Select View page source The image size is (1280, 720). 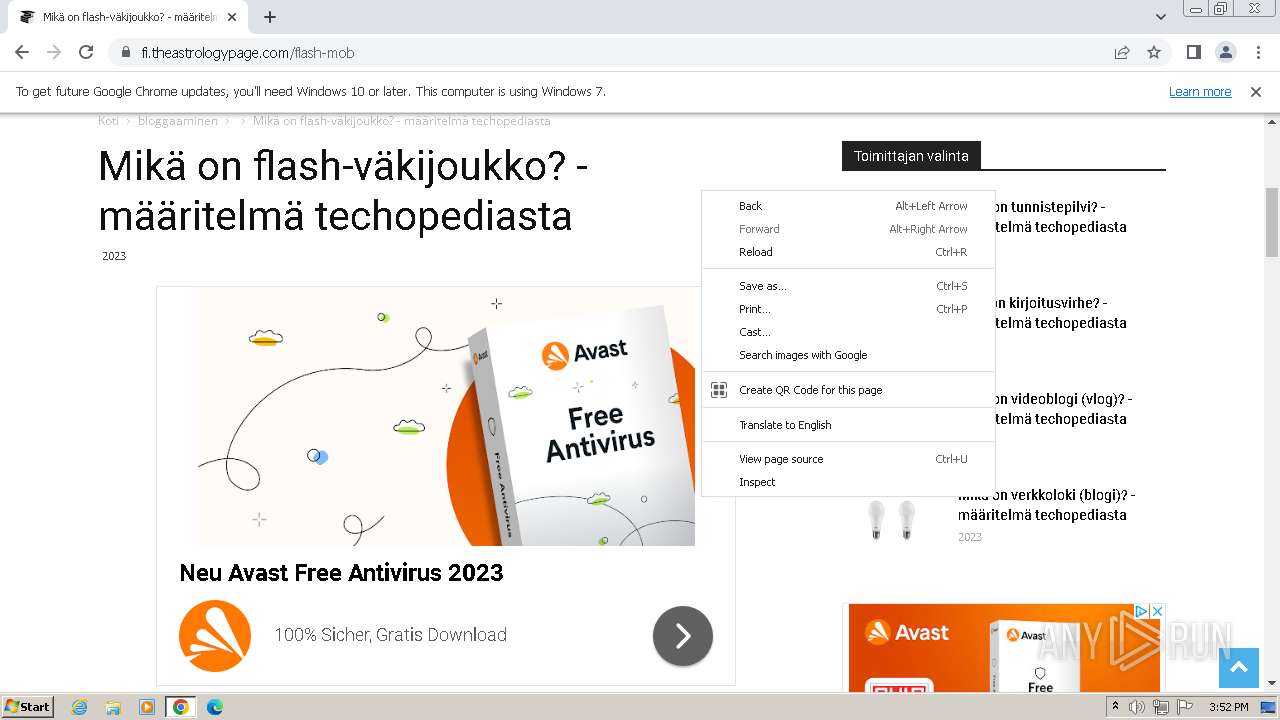(848, 459)
